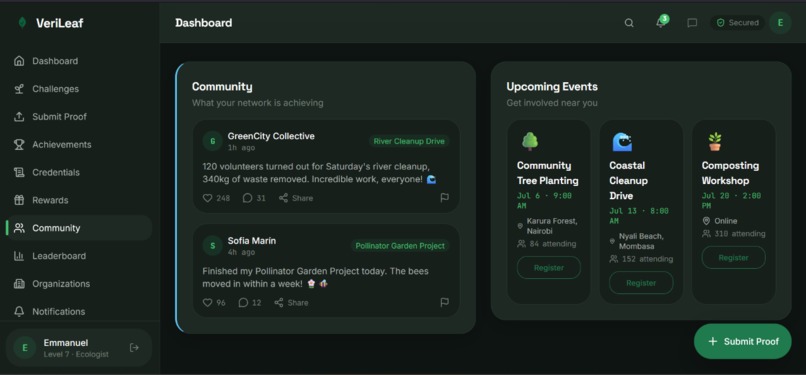Click the Community Tree Planting title

(x=548, y=173)
